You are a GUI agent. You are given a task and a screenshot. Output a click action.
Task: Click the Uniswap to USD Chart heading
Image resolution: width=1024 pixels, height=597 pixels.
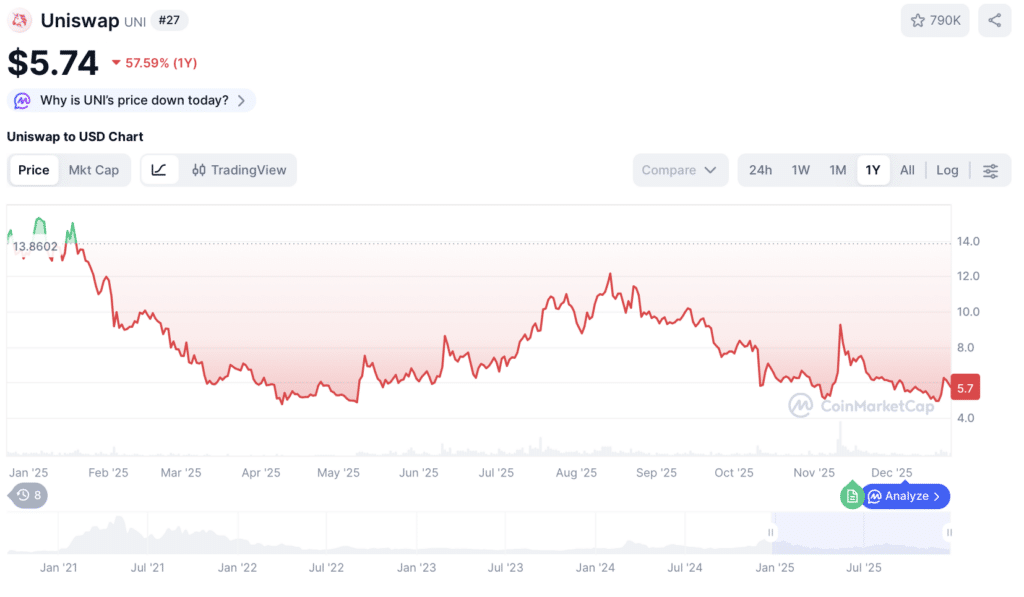75,137
